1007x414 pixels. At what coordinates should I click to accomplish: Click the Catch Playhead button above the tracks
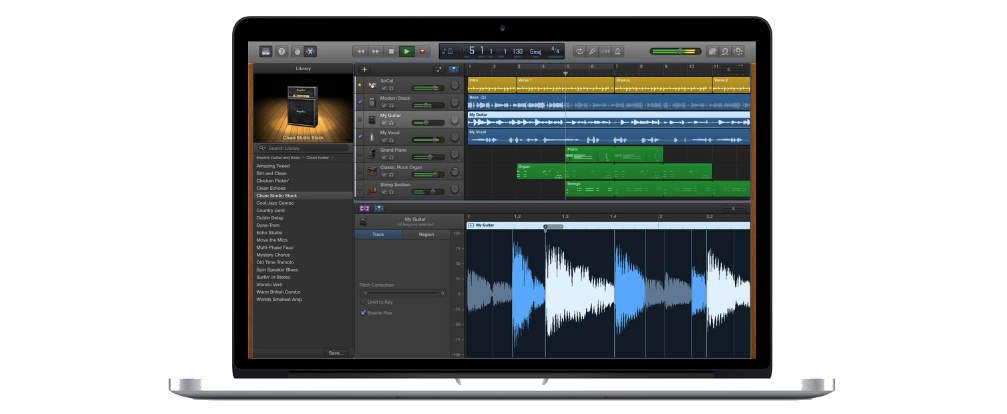(453, 69)
